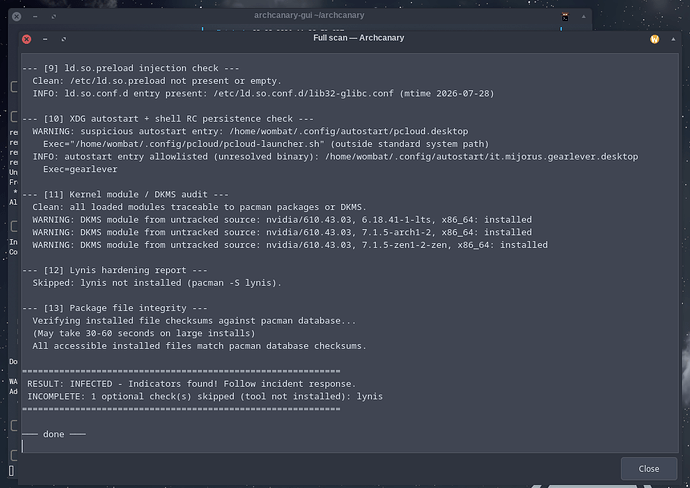Place cursor on the empty last line of scan output
Viewport: 690px width, 488px height.
(x=350, y=447)
